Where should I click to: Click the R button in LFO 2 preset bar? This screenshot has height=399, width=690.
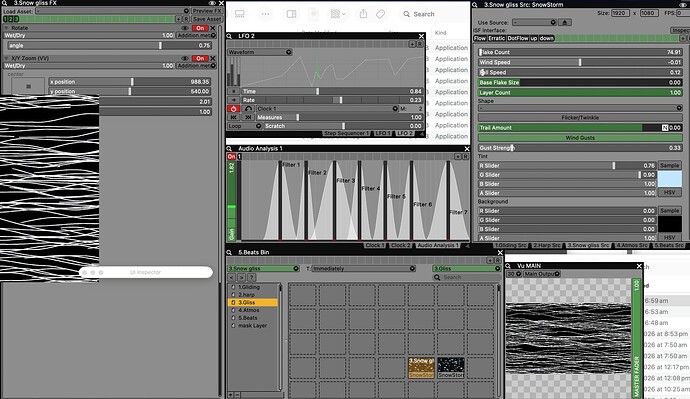tap(420, 44)
